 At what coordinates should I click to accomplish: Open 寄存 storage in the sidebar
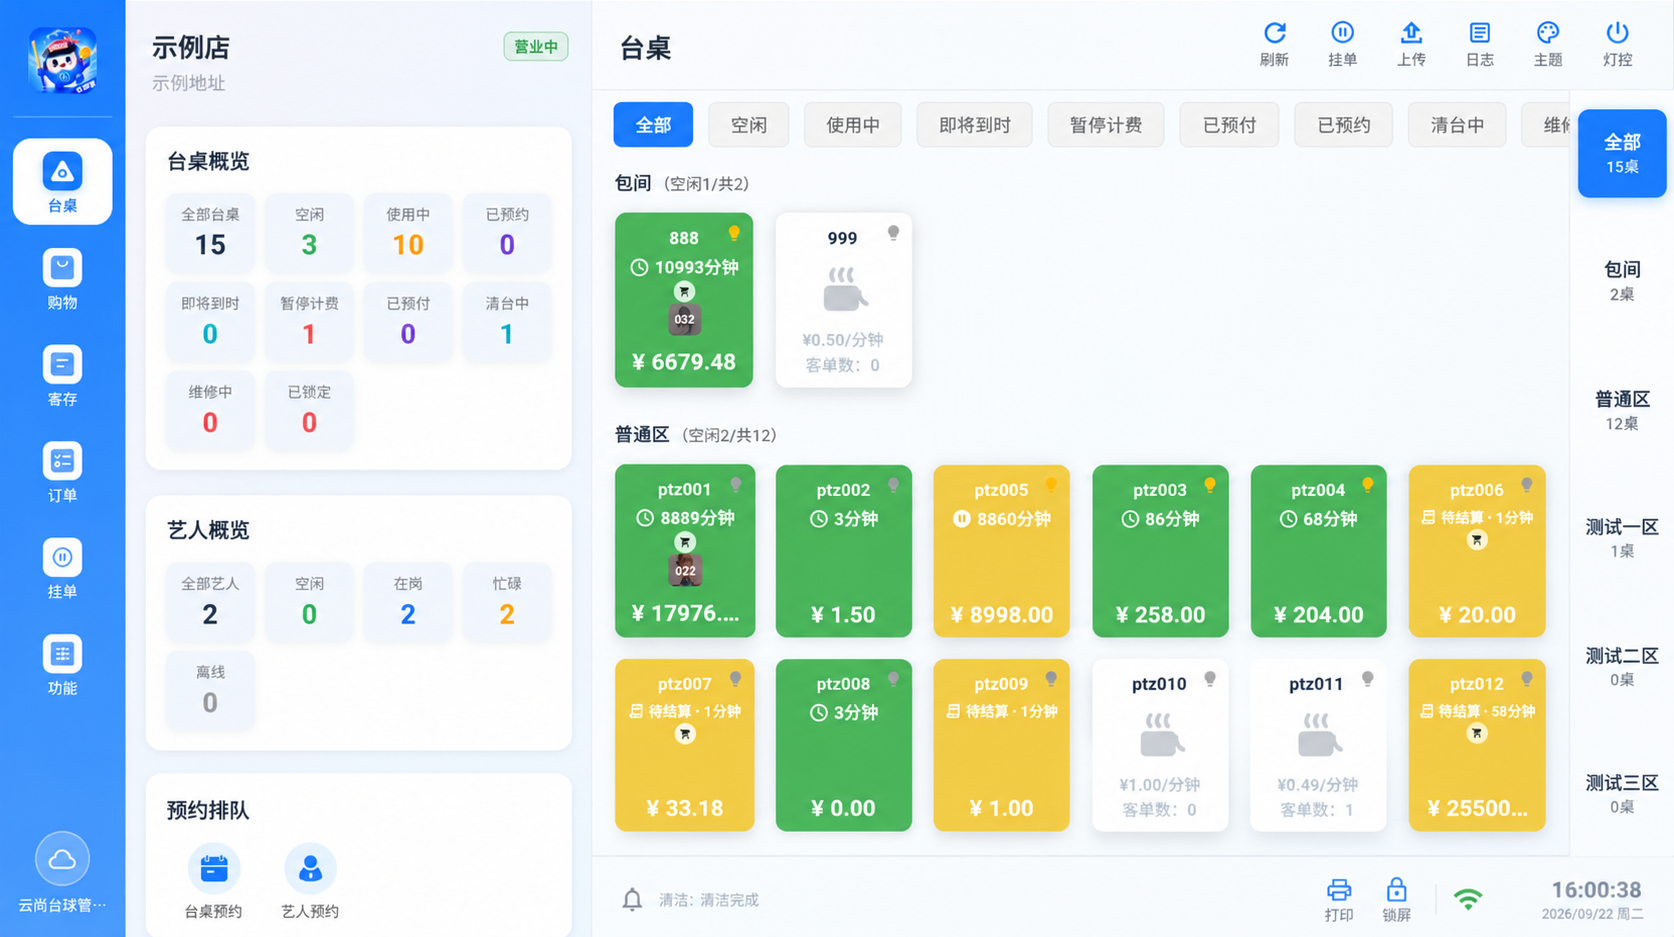point(62,376)
